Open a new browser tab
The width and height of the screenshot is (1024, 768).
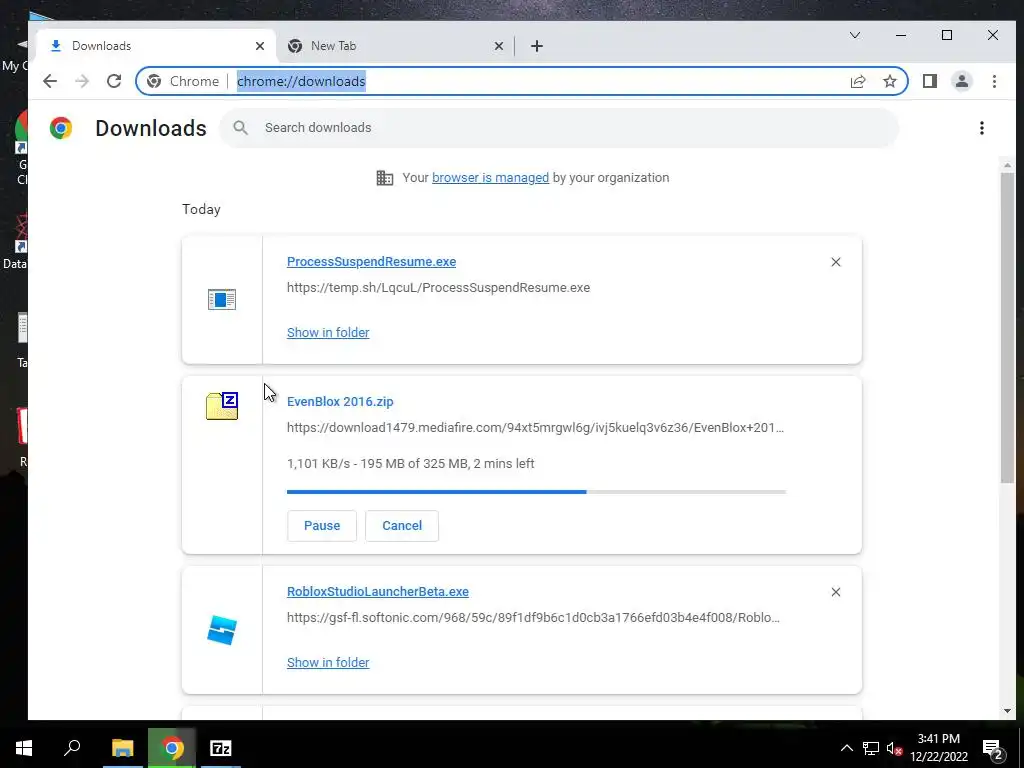(x=537, y=46)
